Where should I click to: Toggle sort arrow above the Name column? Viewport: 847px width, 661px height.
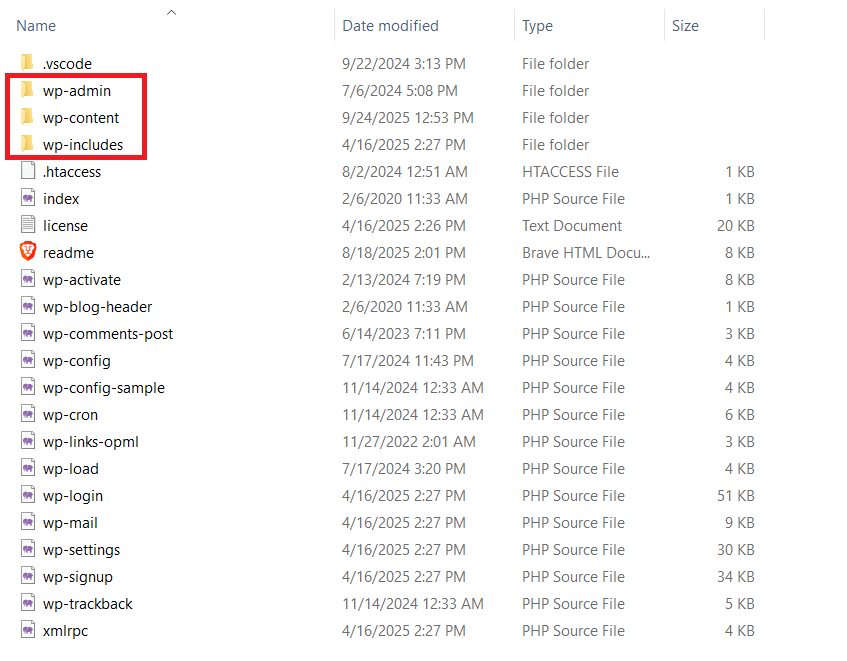[171, 12]
